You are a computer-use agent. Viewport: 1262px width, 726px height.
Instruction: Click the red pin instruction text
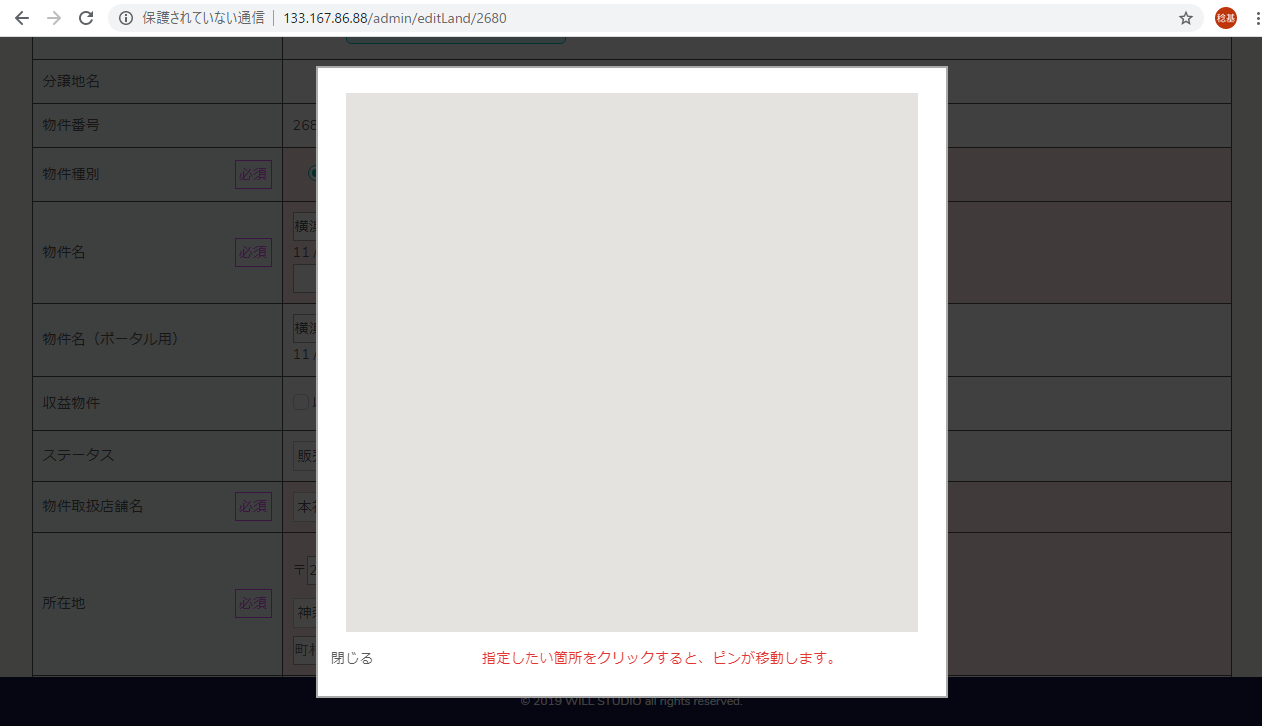pos(658,658)
